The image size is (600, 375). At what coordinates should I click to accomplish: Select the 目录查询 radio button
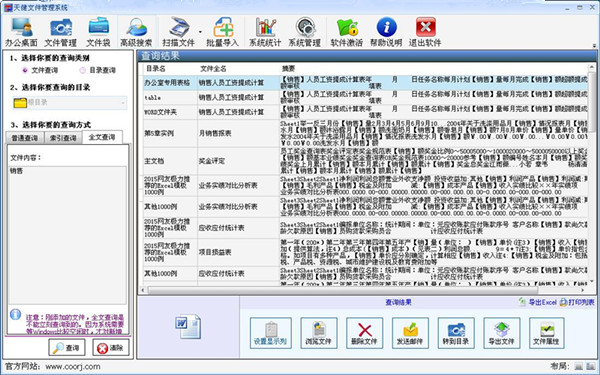[83, 70]
